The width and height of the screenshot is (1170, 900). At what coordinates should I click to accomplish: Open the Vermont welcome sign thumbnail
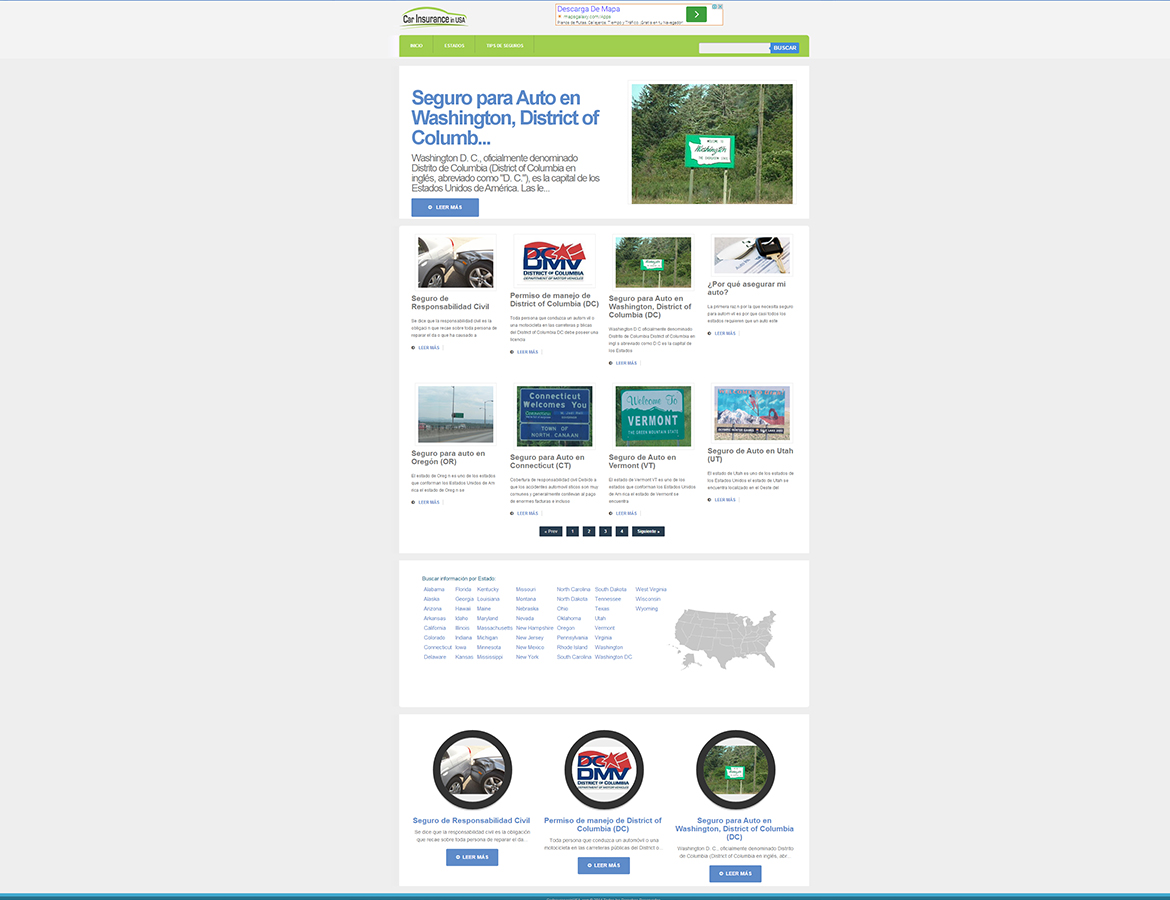652,415
